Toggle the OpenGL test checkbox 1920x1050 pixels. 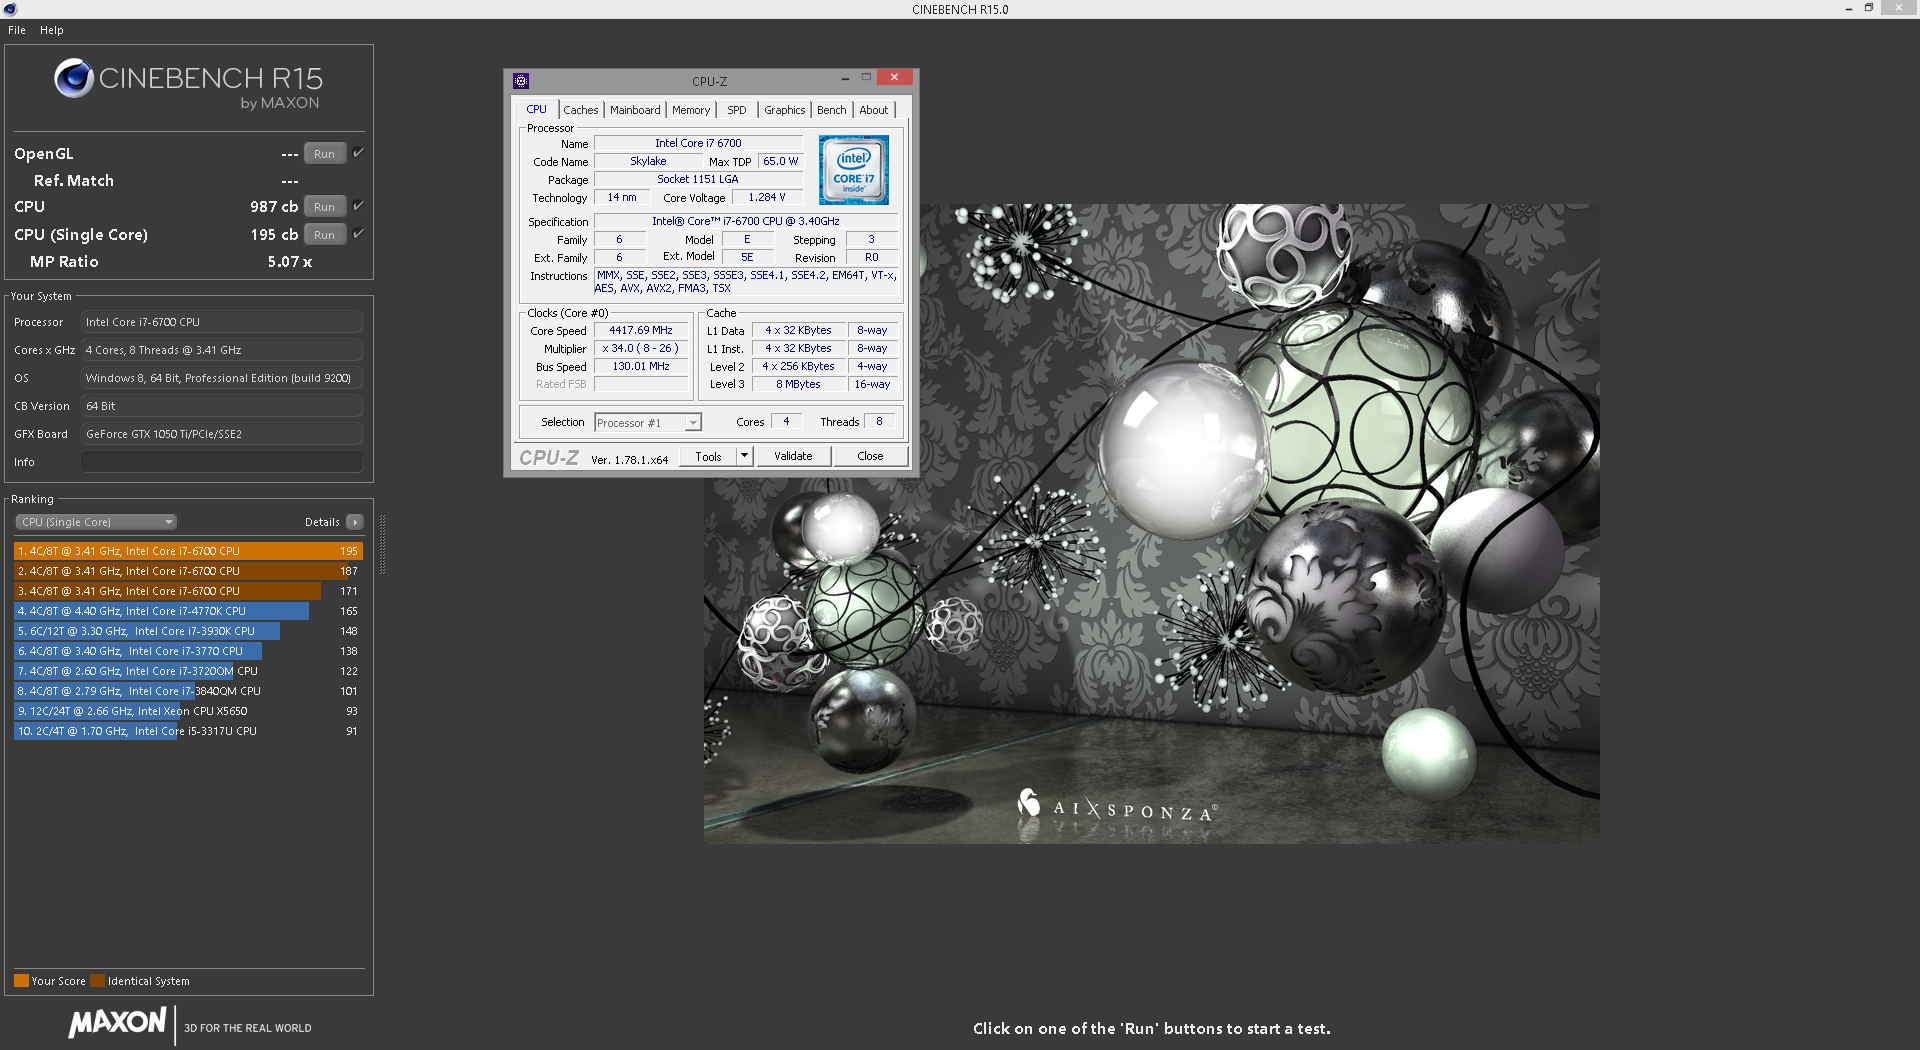358,153
